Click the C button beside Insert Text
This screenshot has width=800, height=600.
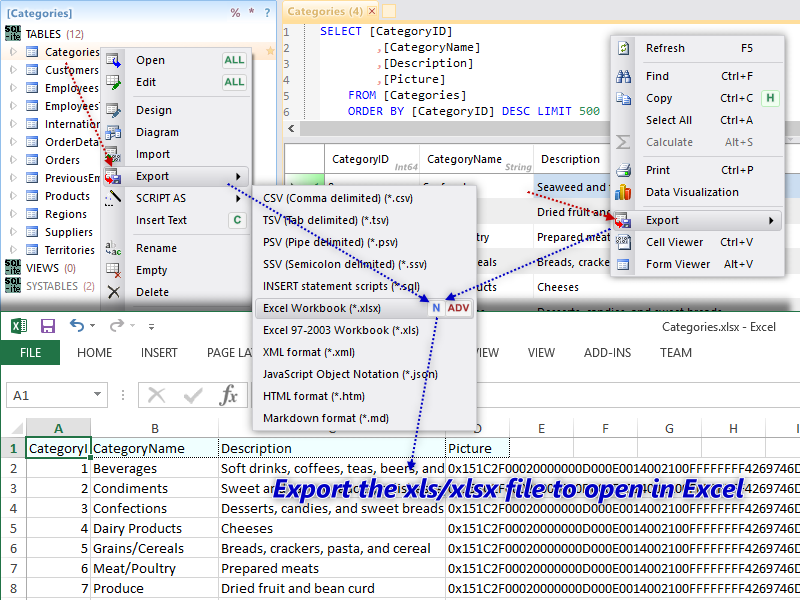point(237,220)
